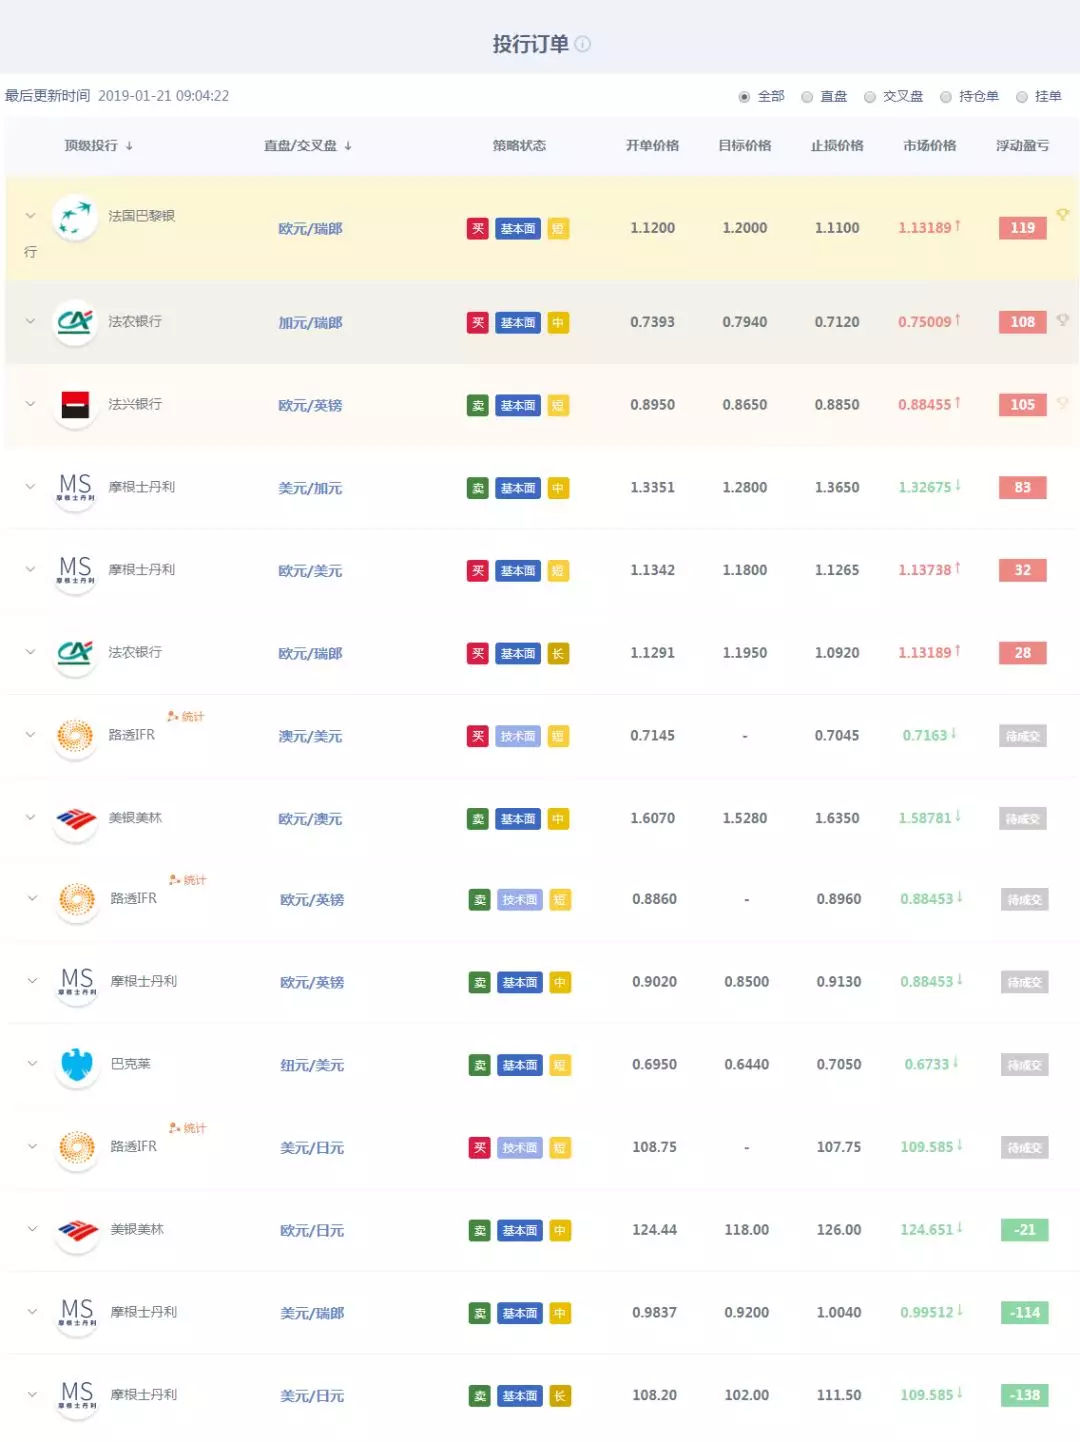The width and height of the screenshot is (1080, 1442).
Task: Click the red 119 floating profit badge
Action: pyautogui.click(x=1022, y=228)
